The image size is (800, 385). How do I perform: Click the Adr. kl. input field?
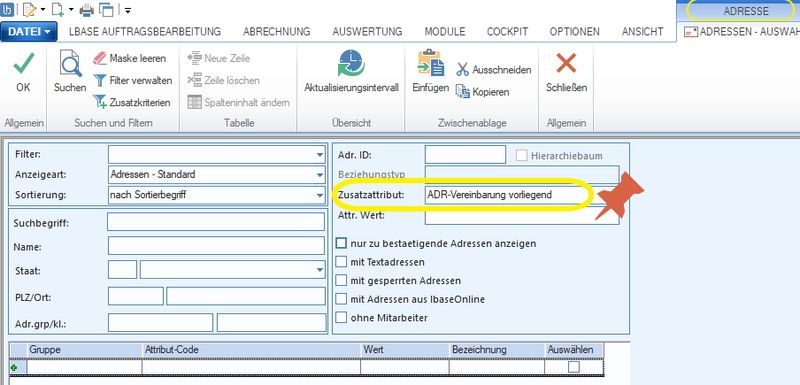[x=271, y=323]
